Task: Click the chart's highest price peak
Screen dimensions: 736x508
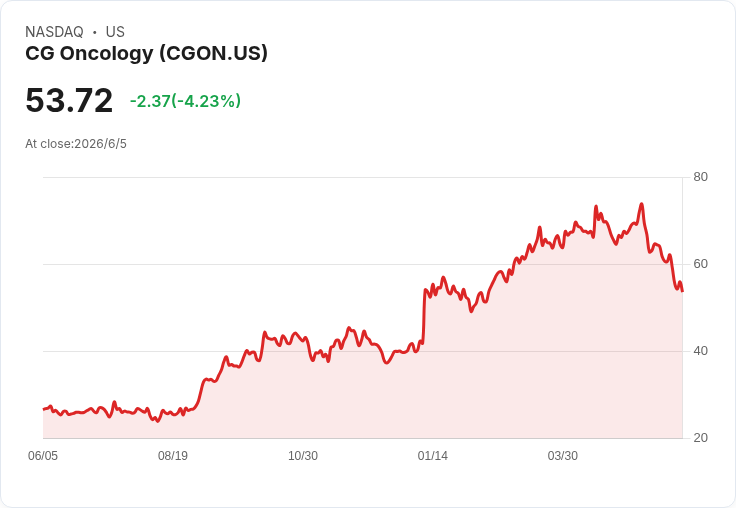Action: tap(641, 204)
